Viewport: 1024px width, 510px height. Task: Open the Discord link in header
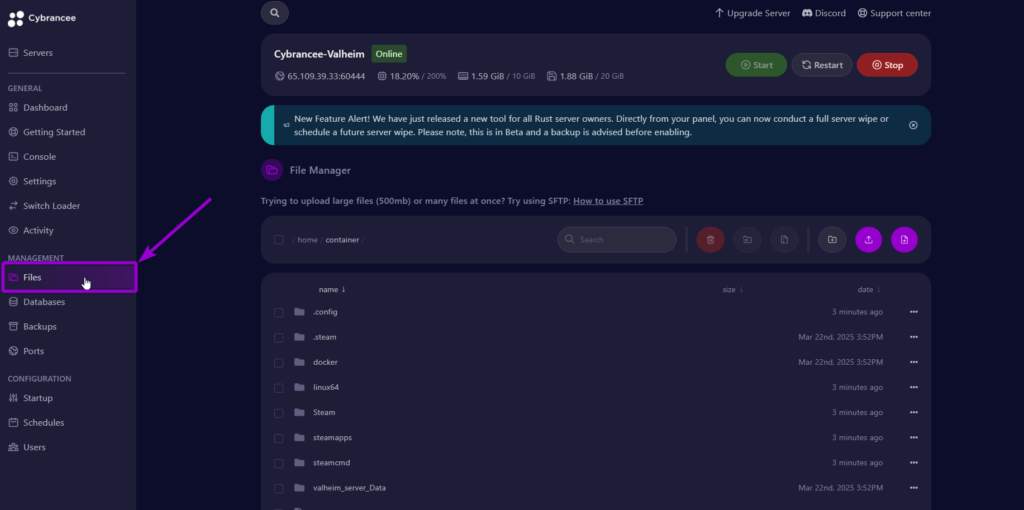point(824,13)
